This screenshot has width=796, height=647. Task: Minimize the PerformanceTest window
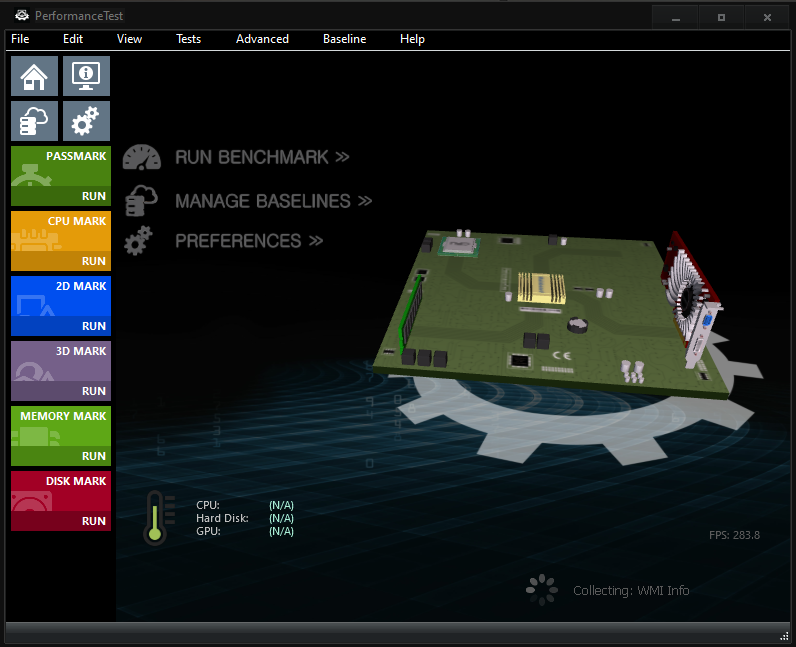pos(675,17)
